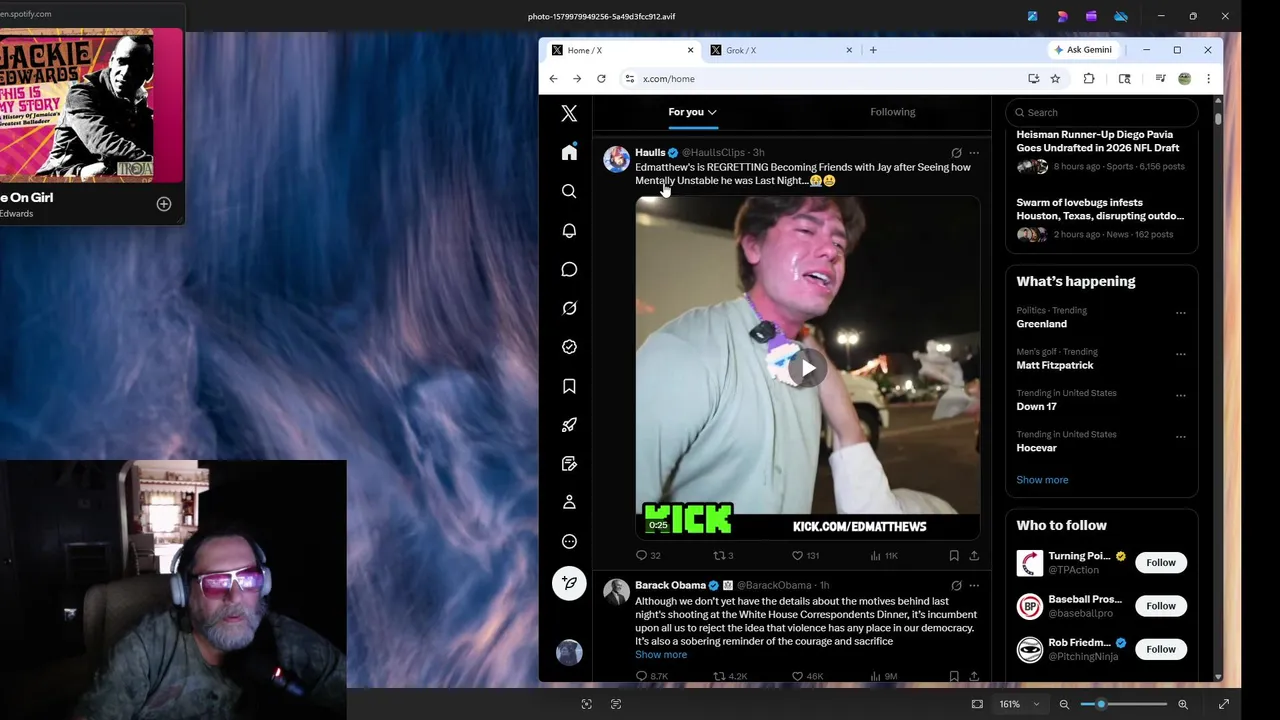The width and height of the screenshot is (1280, 720).
Task: Close the Home / X tab
Action: click(690, 50)
